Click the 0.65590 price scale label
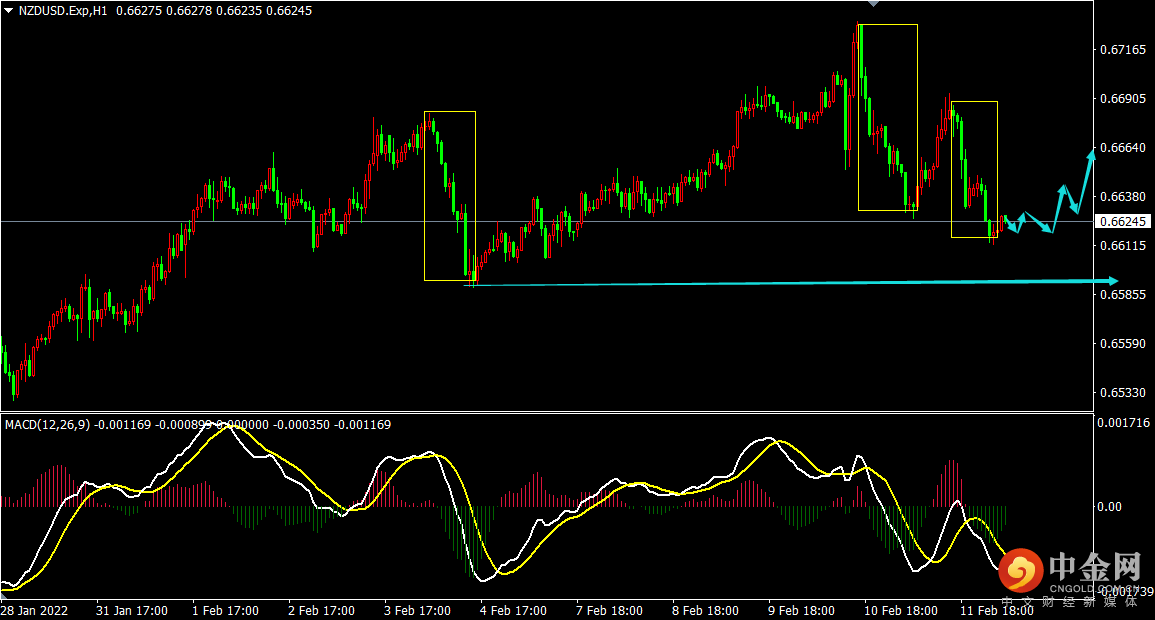Image resolution: width=1155 pixels, height=620 pixels. coord(1123,344)
